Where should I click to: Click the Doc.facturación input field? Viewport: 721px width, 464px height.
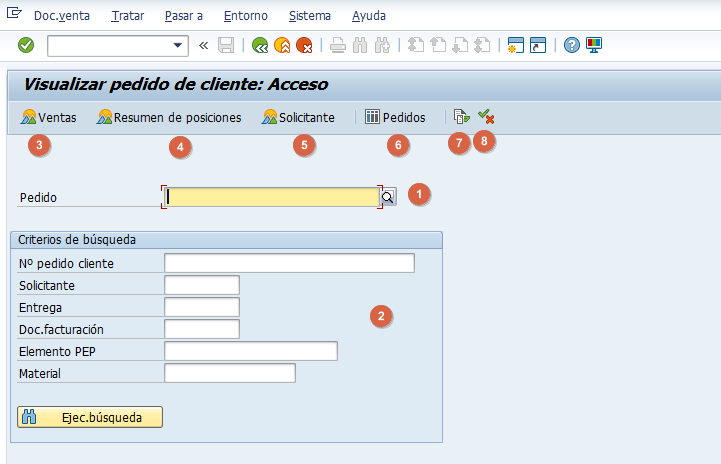(202, 329)
